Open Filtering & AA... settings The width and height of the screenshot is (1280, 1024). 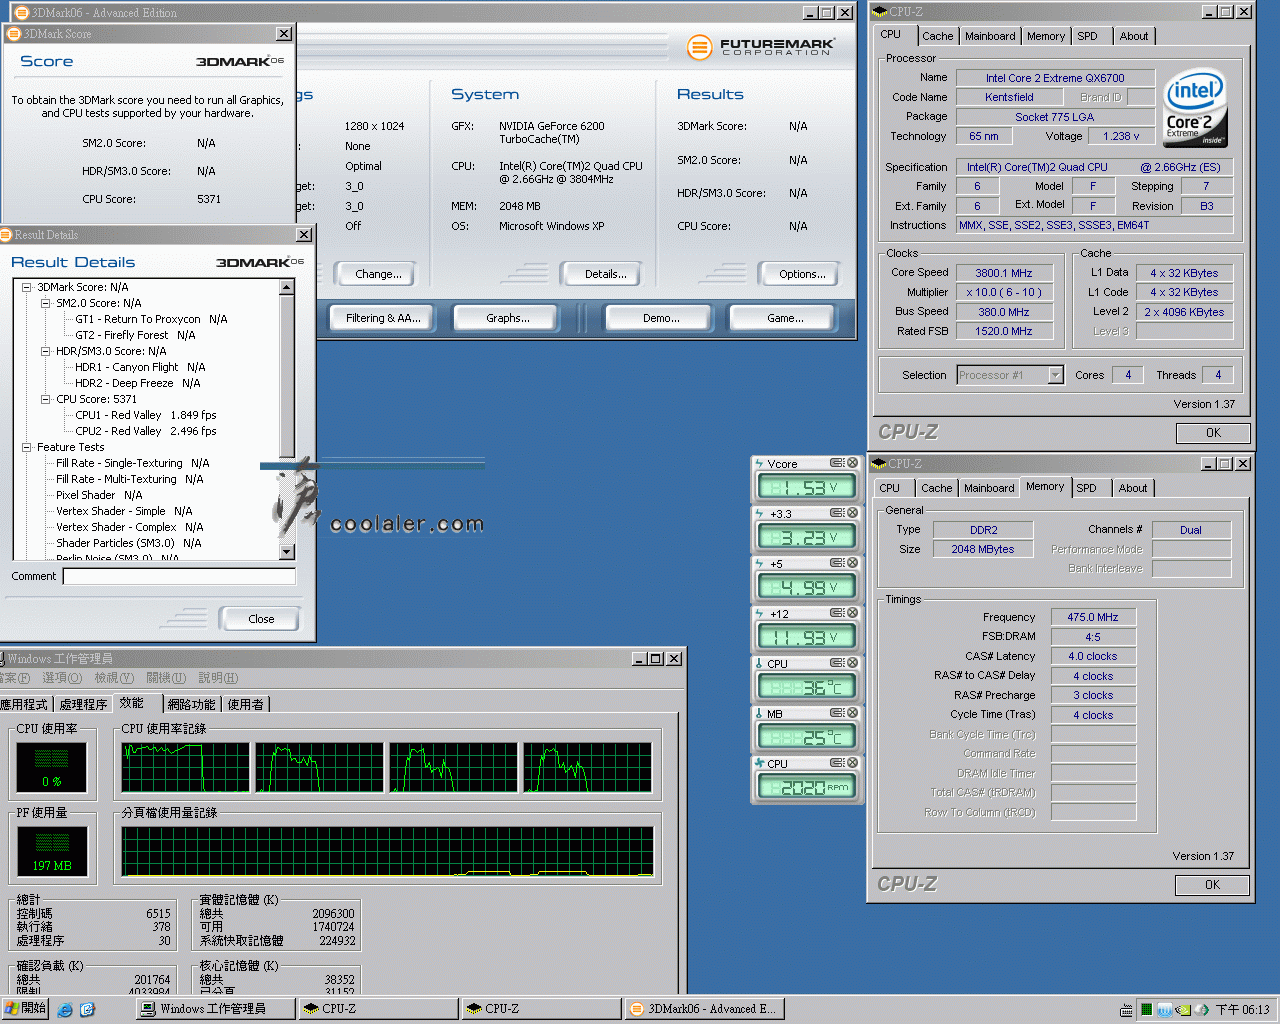click(x=383, y=318)
